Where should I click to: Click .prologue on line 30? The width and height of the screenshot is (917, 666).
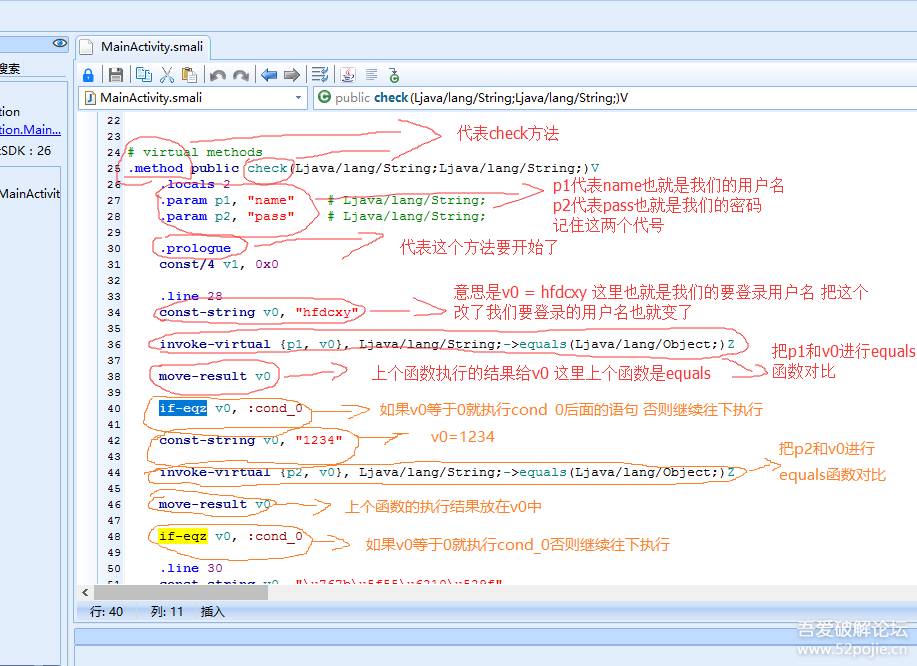[x=195, y=249]
